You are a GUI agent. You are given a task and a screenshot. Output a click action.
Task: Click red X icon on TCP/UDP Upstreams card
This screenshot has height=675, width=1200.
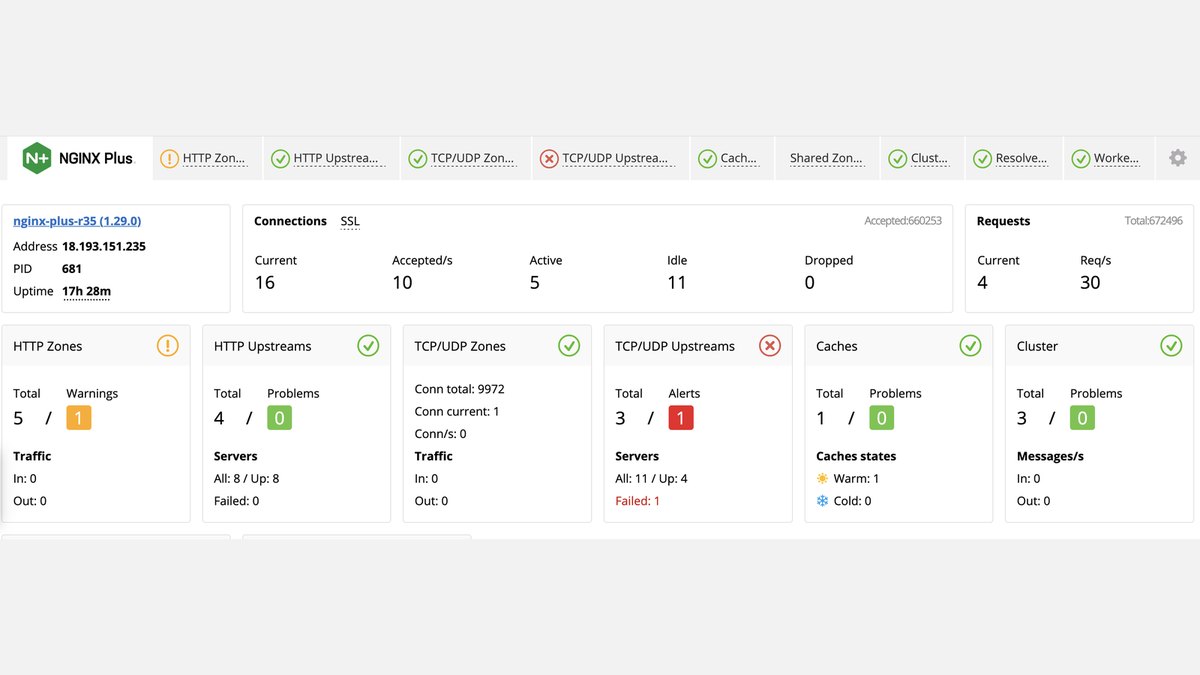coord(769,346)
